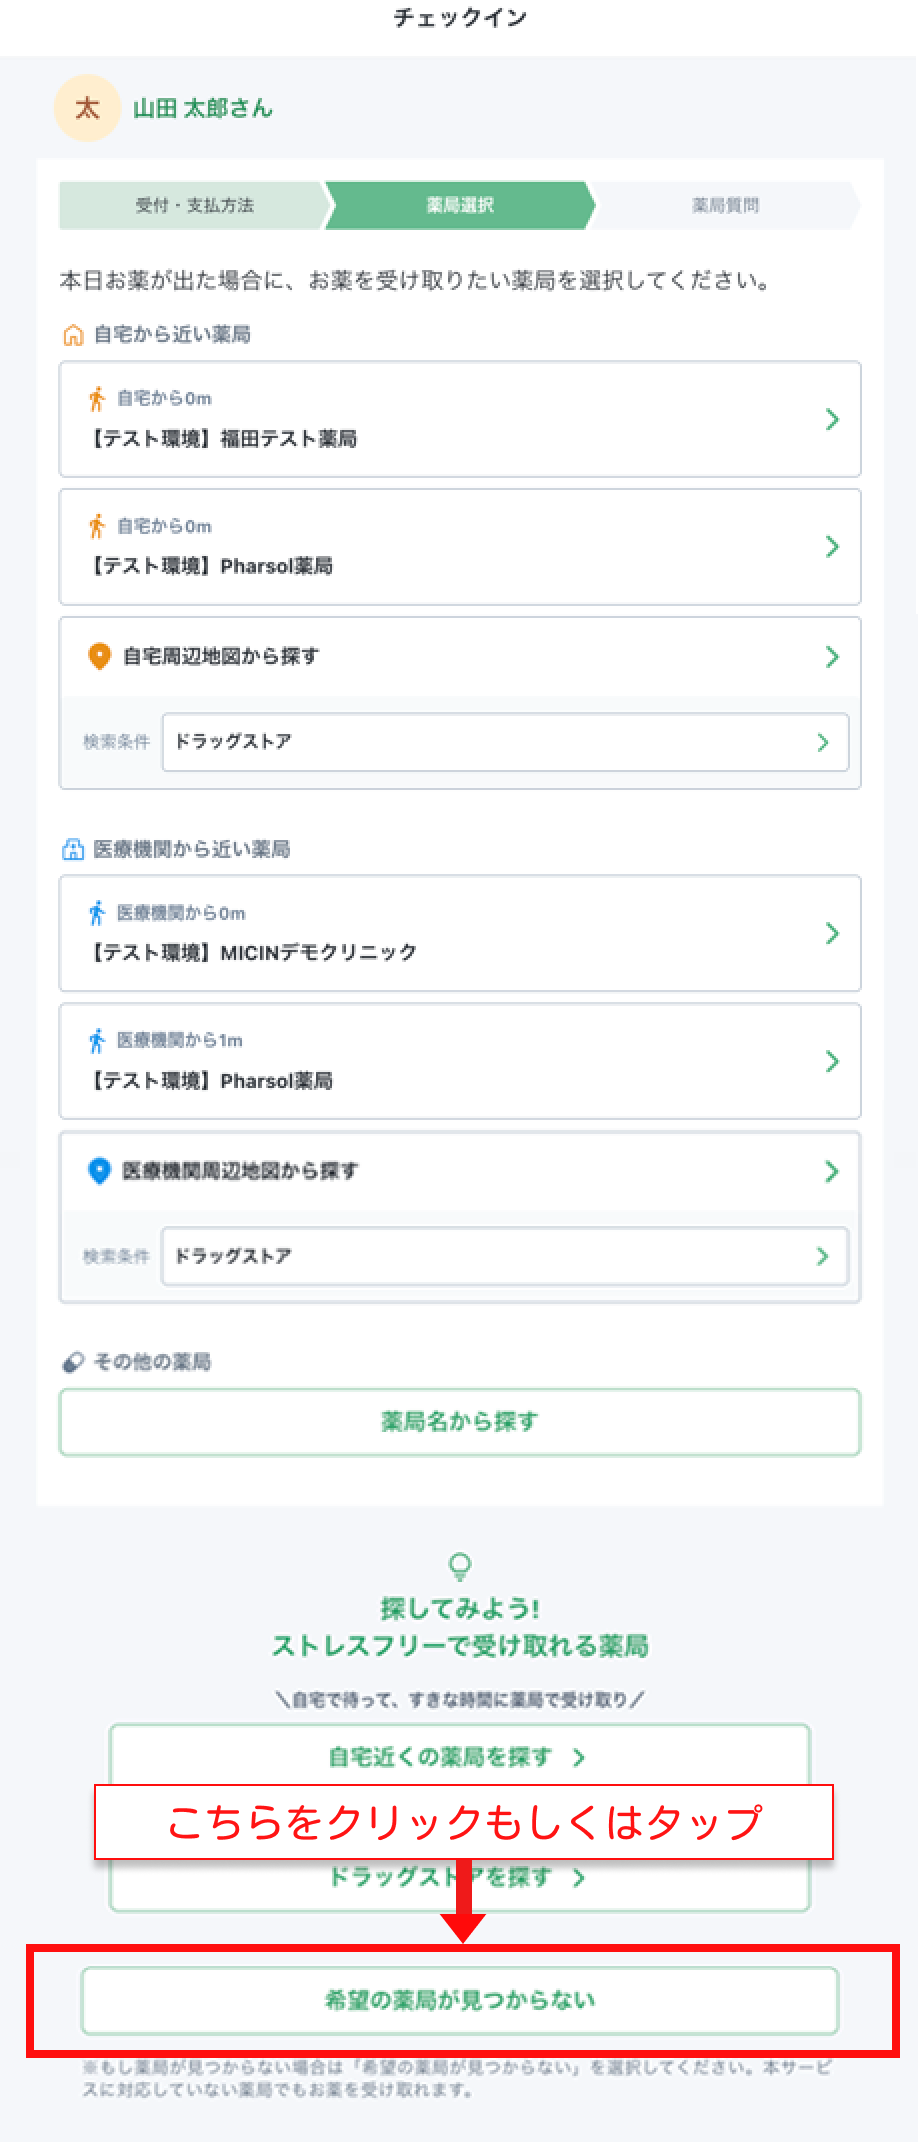Screen dimensions: 918x2142
Task: Click the 薬局名から探す button
Action: pos(459,1421)
